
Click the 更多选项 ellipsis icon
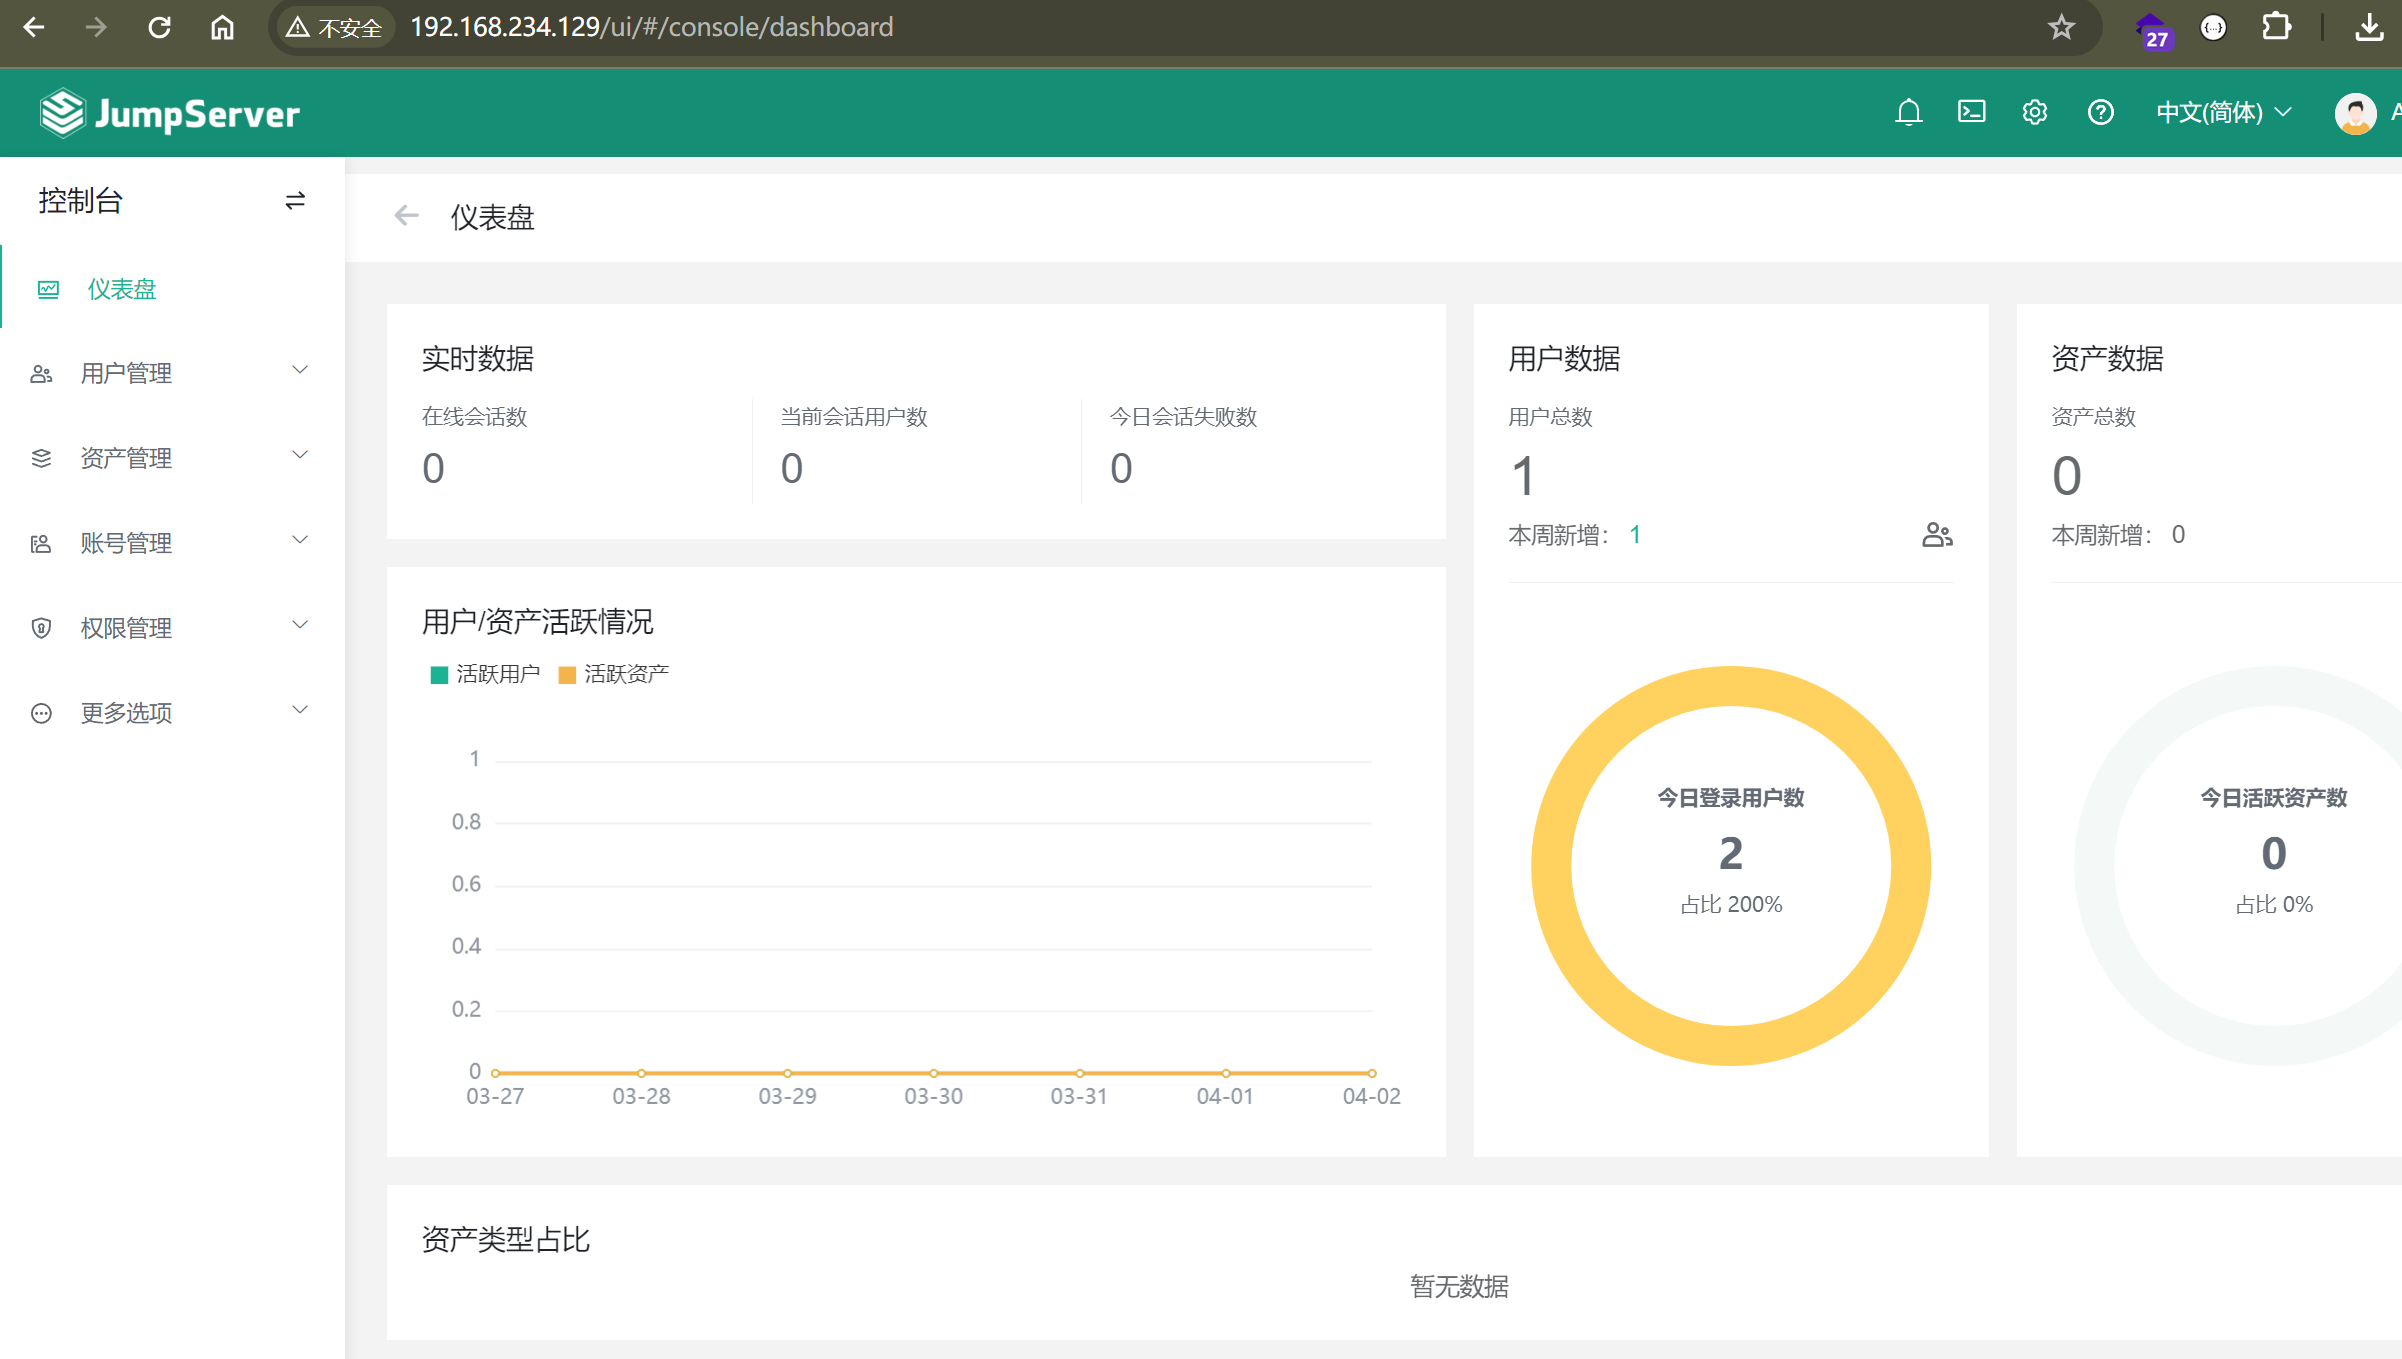[41, 713]
